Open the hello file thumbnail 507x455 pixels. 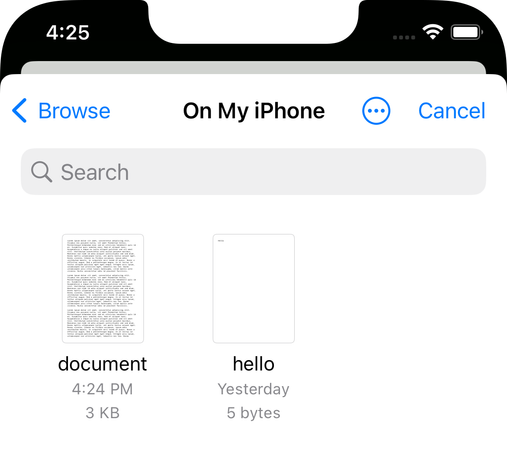pyautogui.click(x=254, y=288)
